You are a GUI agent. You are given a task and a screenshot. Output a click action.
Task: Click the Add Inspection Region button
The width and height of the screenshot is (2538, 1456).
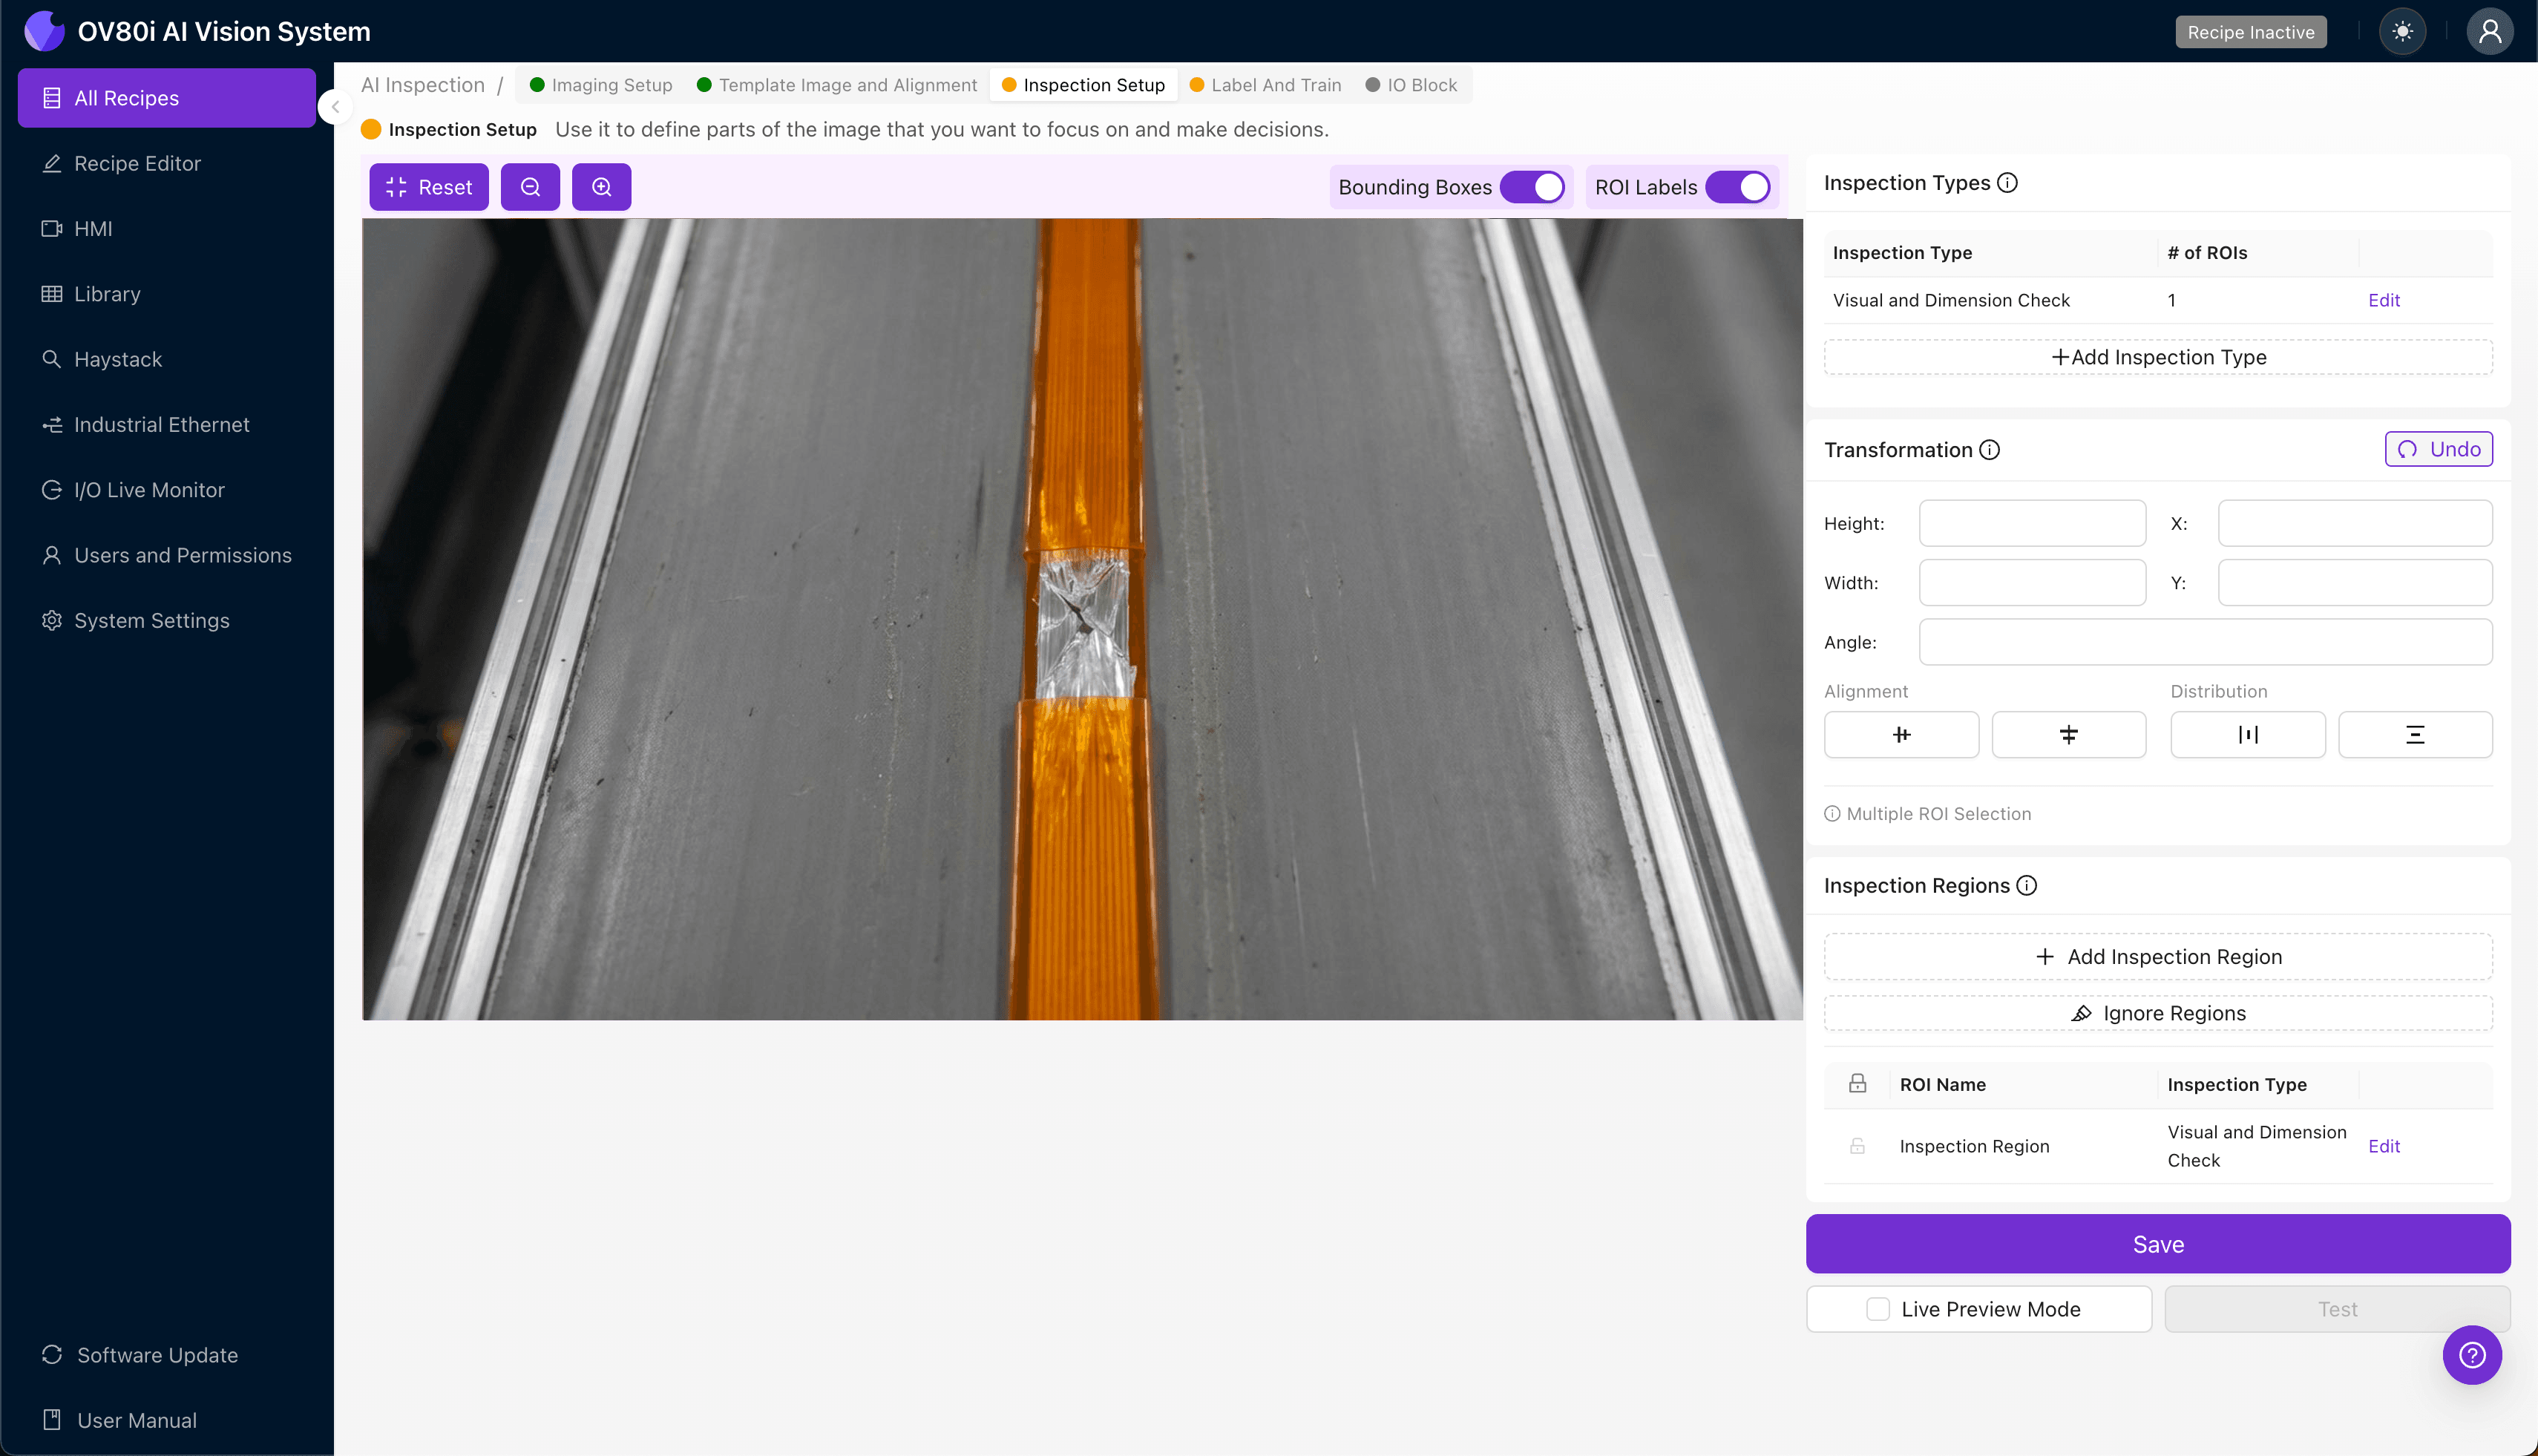coord(2157,957)
